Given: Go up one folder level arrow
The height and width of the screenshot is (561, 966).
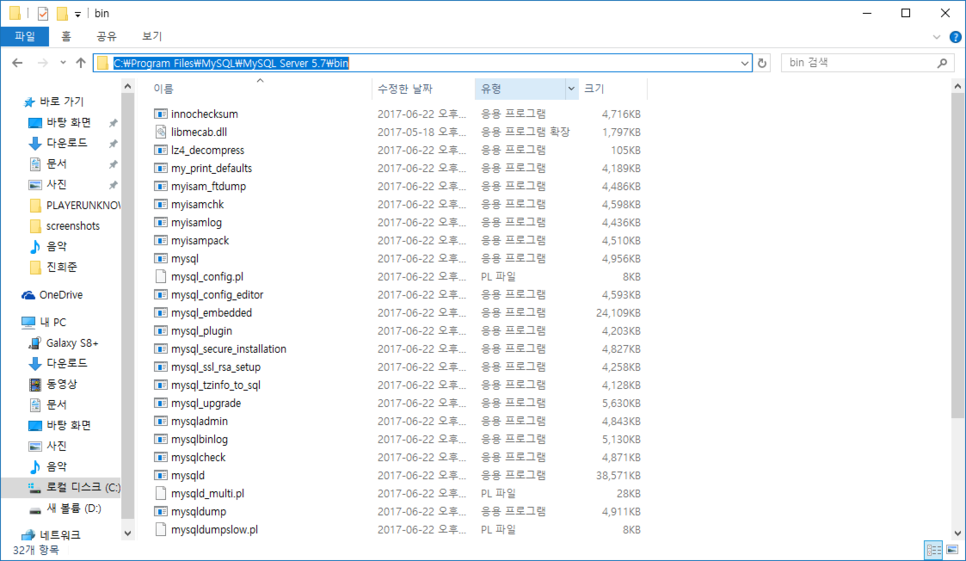Looking at the screenshot, I should click(81, 63).
